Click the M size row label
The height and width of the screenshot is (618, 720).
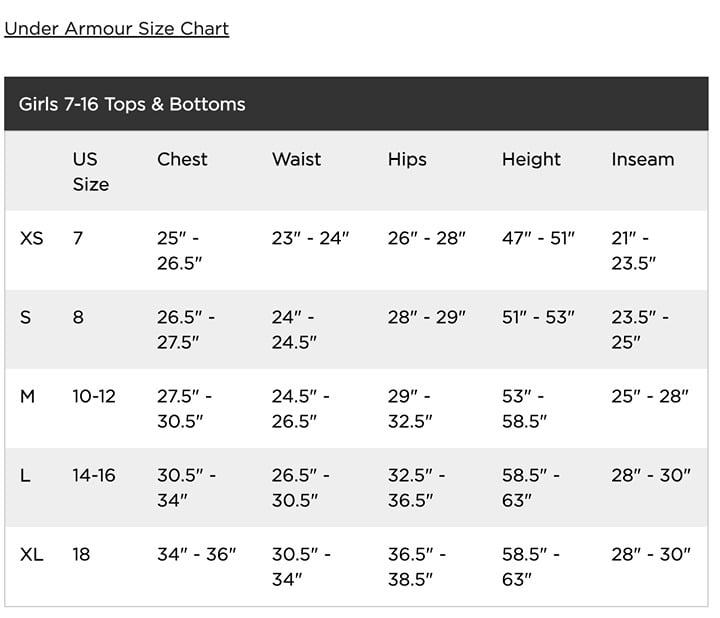[x=28, y=396]
